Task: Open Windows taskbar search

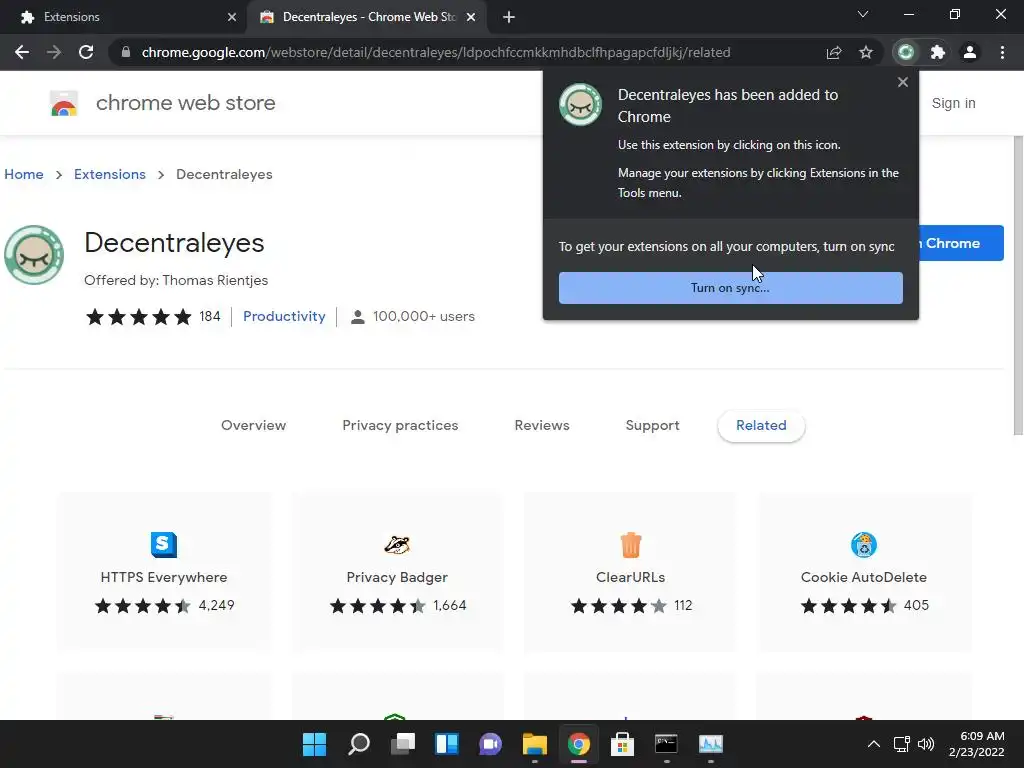Action: (359, 744)
